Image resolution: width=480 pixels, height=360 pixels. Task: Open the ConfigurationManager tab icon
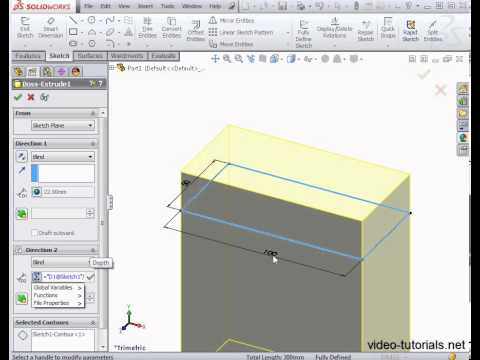[47, 71]
